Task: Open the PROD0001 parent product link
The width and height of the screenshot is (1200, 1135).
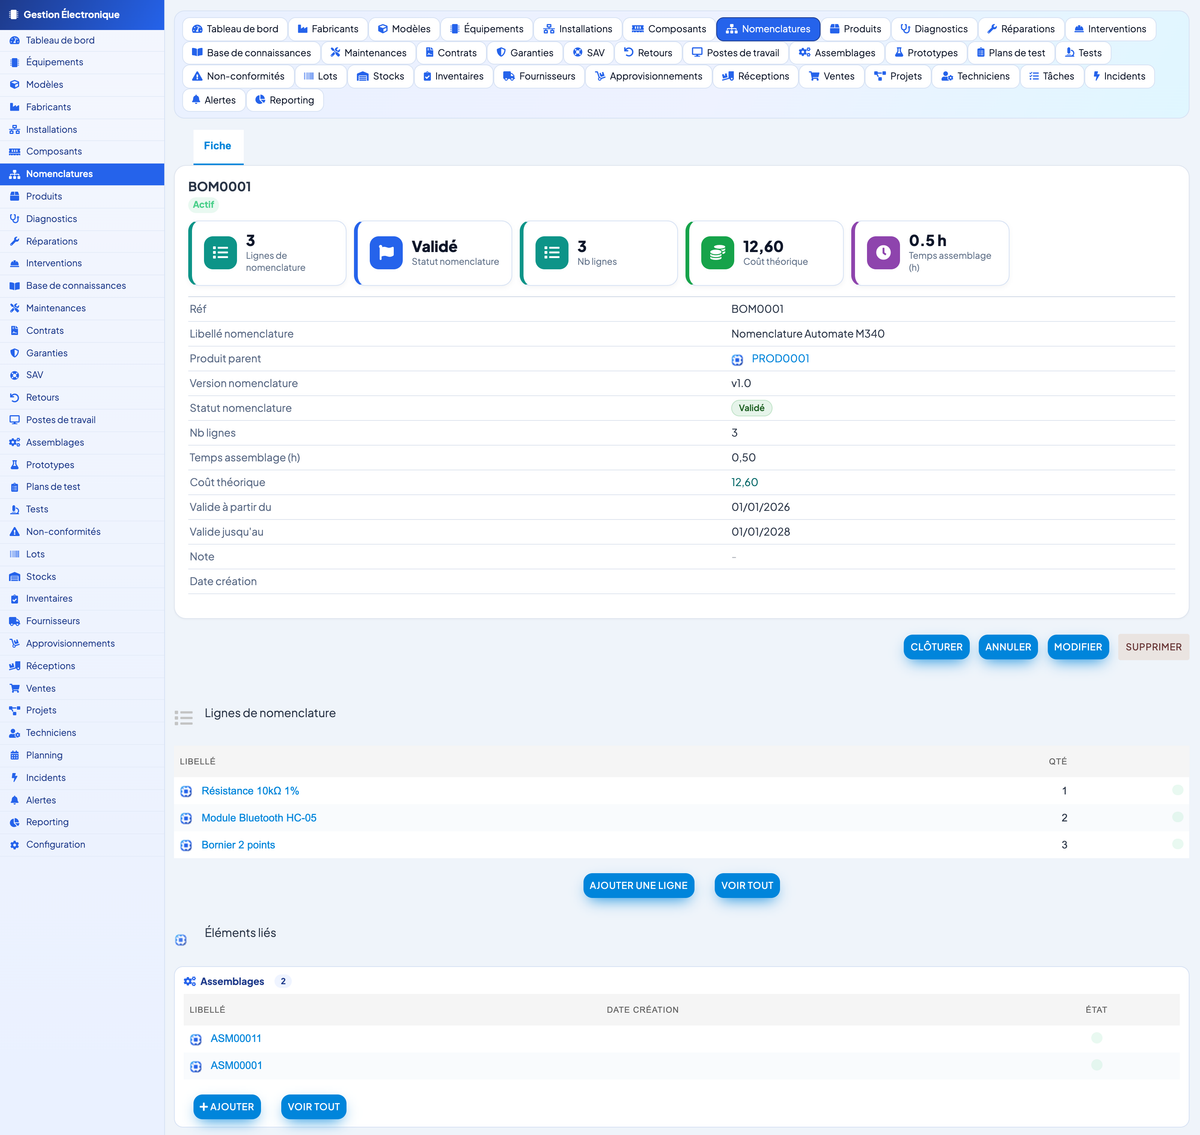Action: [x=780, y=359]
